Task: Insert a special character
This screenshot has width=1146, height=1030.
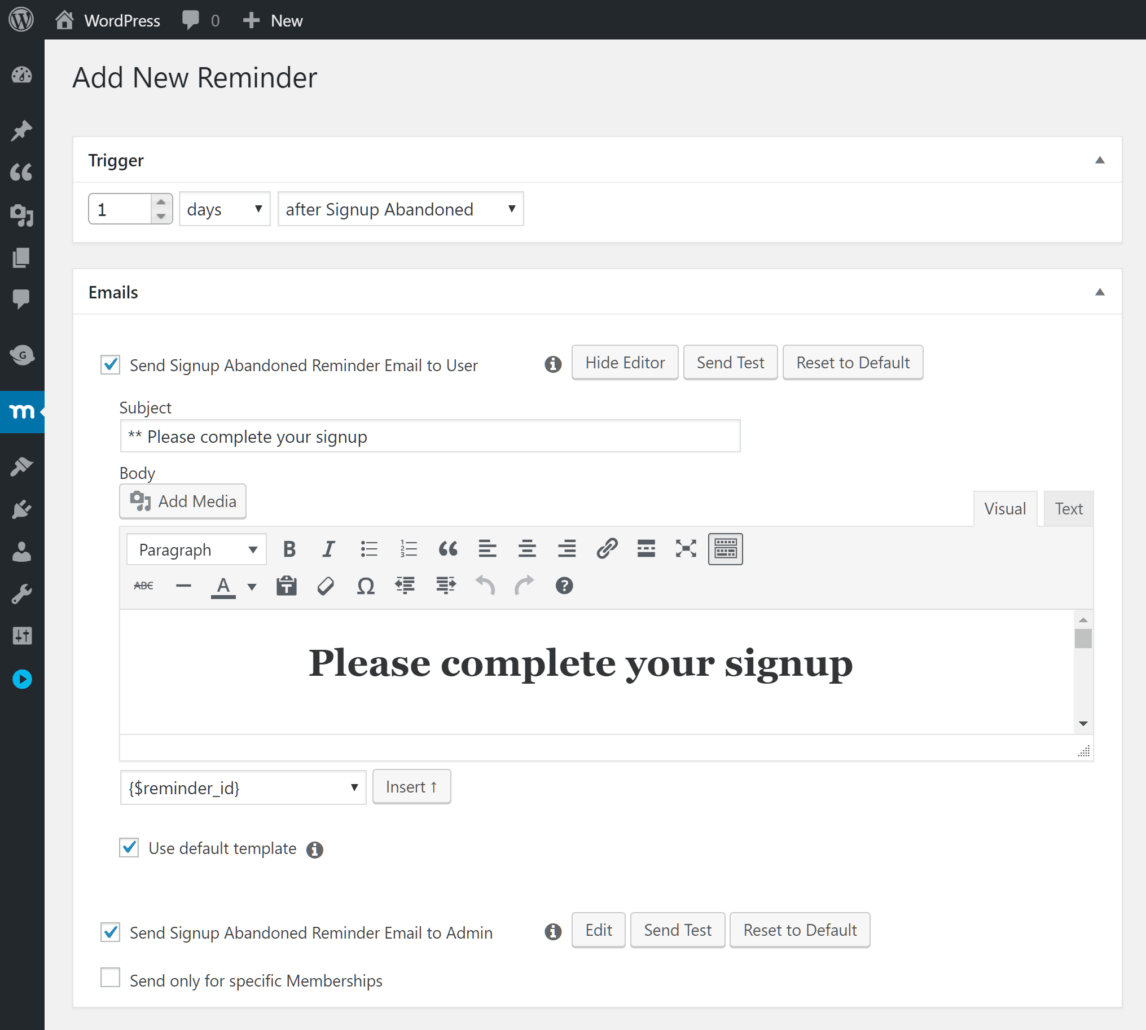Action: click(x=365, y=586)
